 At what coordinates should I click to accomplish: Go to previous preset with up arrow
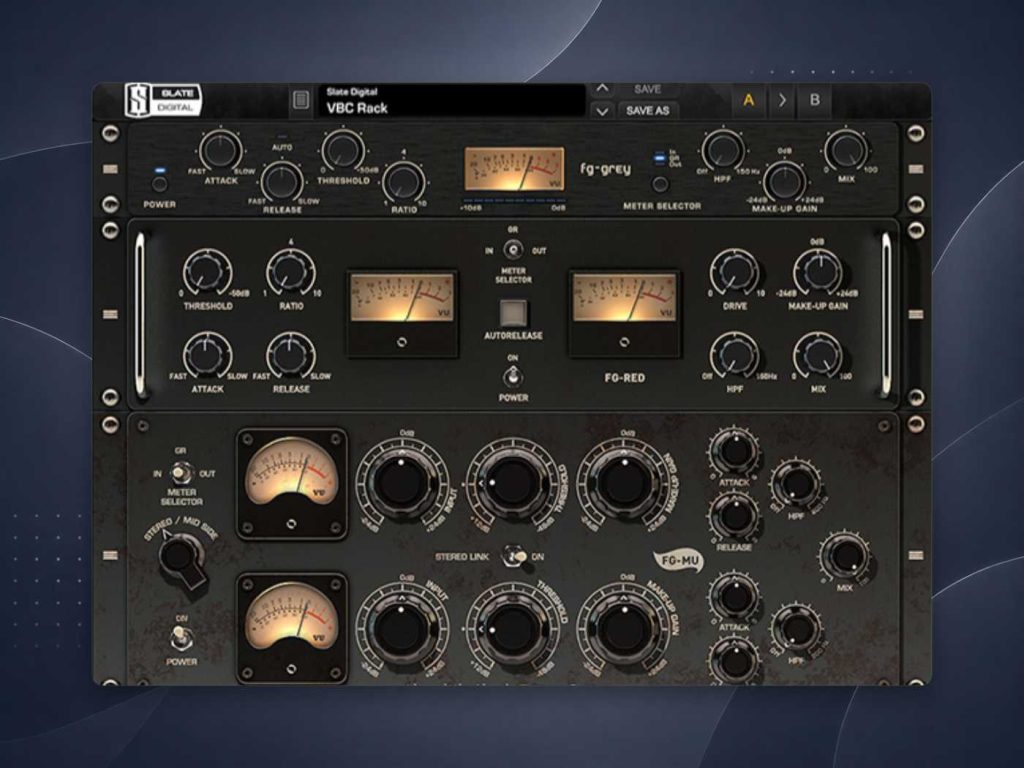pyautogui.click(x=602, y=89)
